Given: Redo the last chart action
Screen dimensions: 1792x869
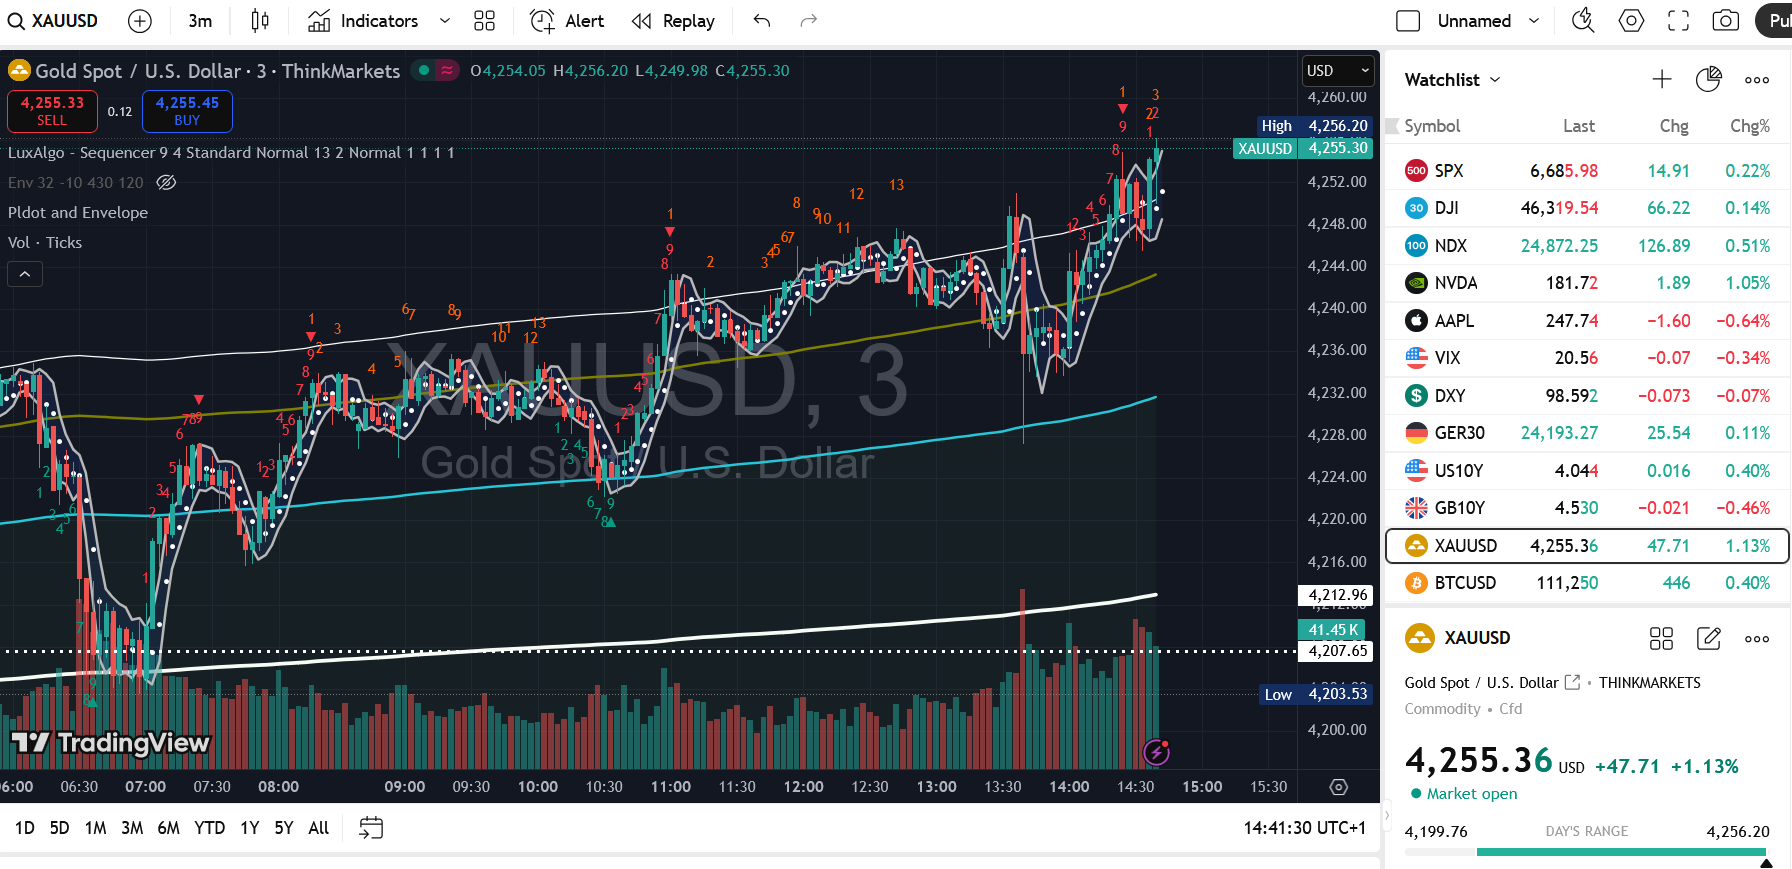Looking at the screenshot, I should click(809, 21).
